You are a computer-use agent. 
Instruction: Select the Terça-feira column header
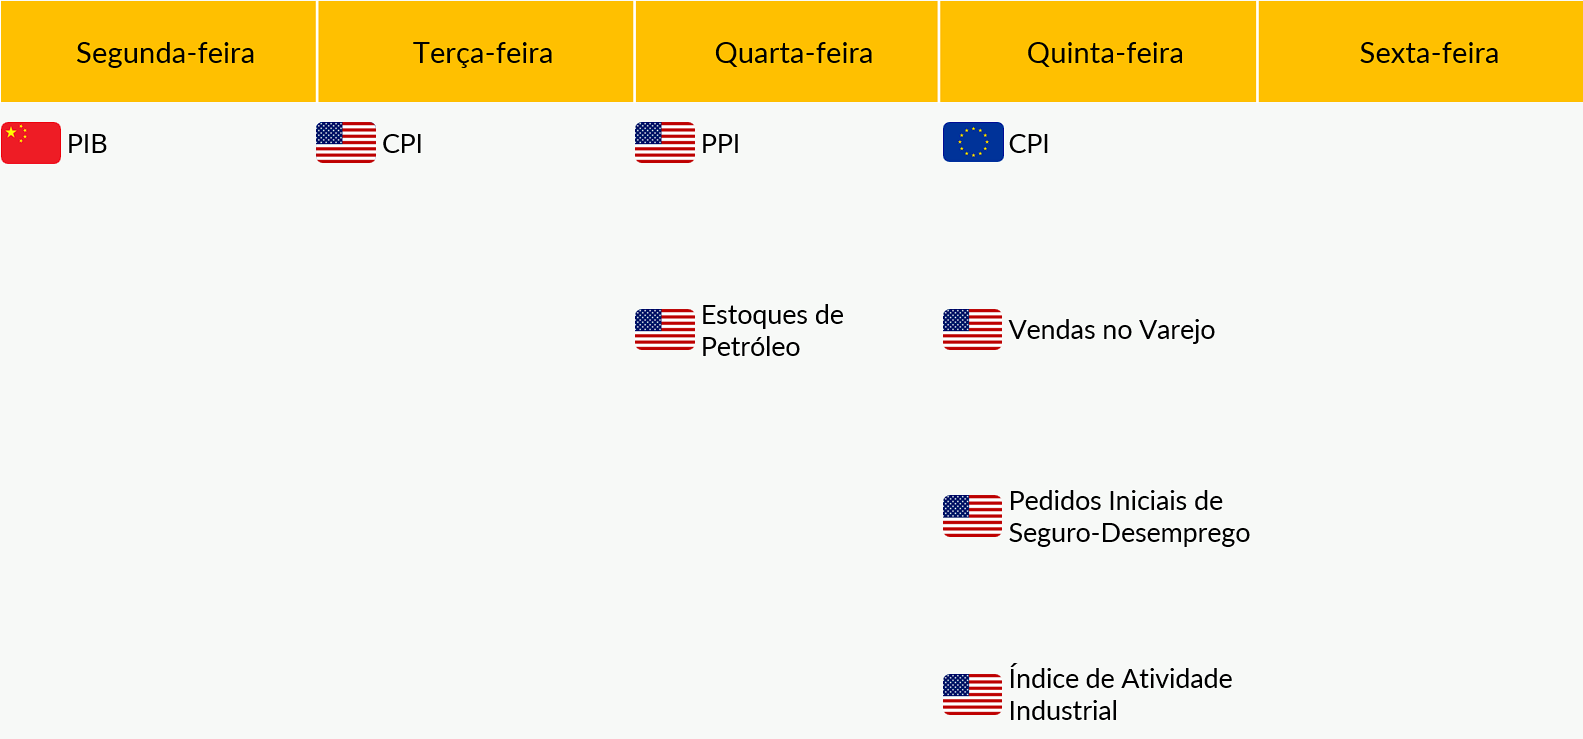point(476,52)
